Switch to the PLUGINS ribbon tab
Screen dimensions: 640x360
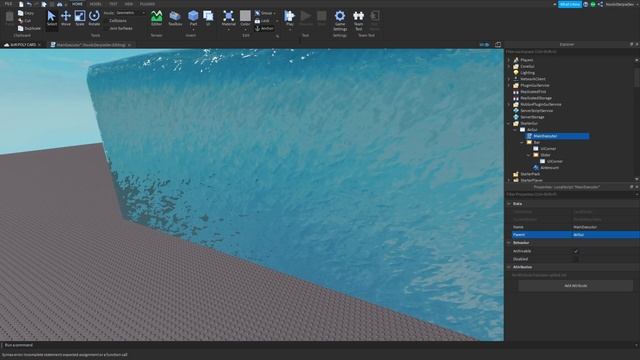[147, 4]
